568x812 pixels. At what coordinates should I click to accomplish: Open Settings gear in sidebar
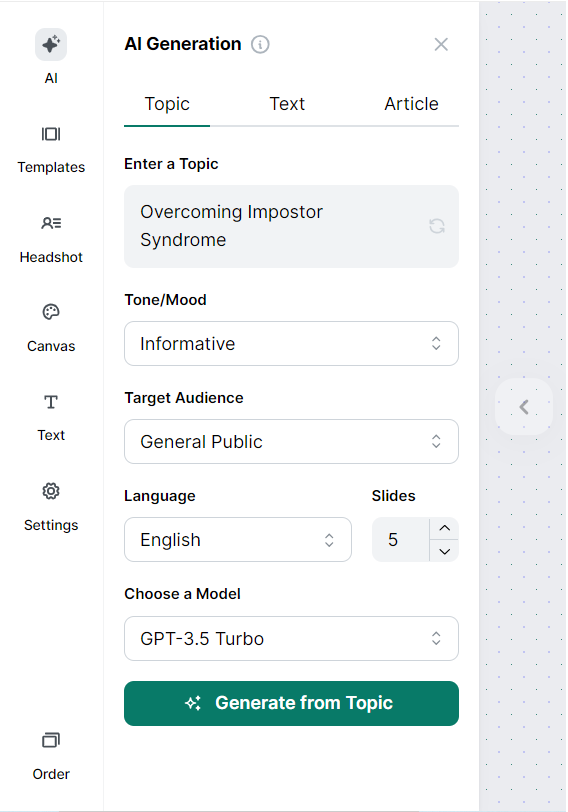pyautogui.click(x=51, y=491)
